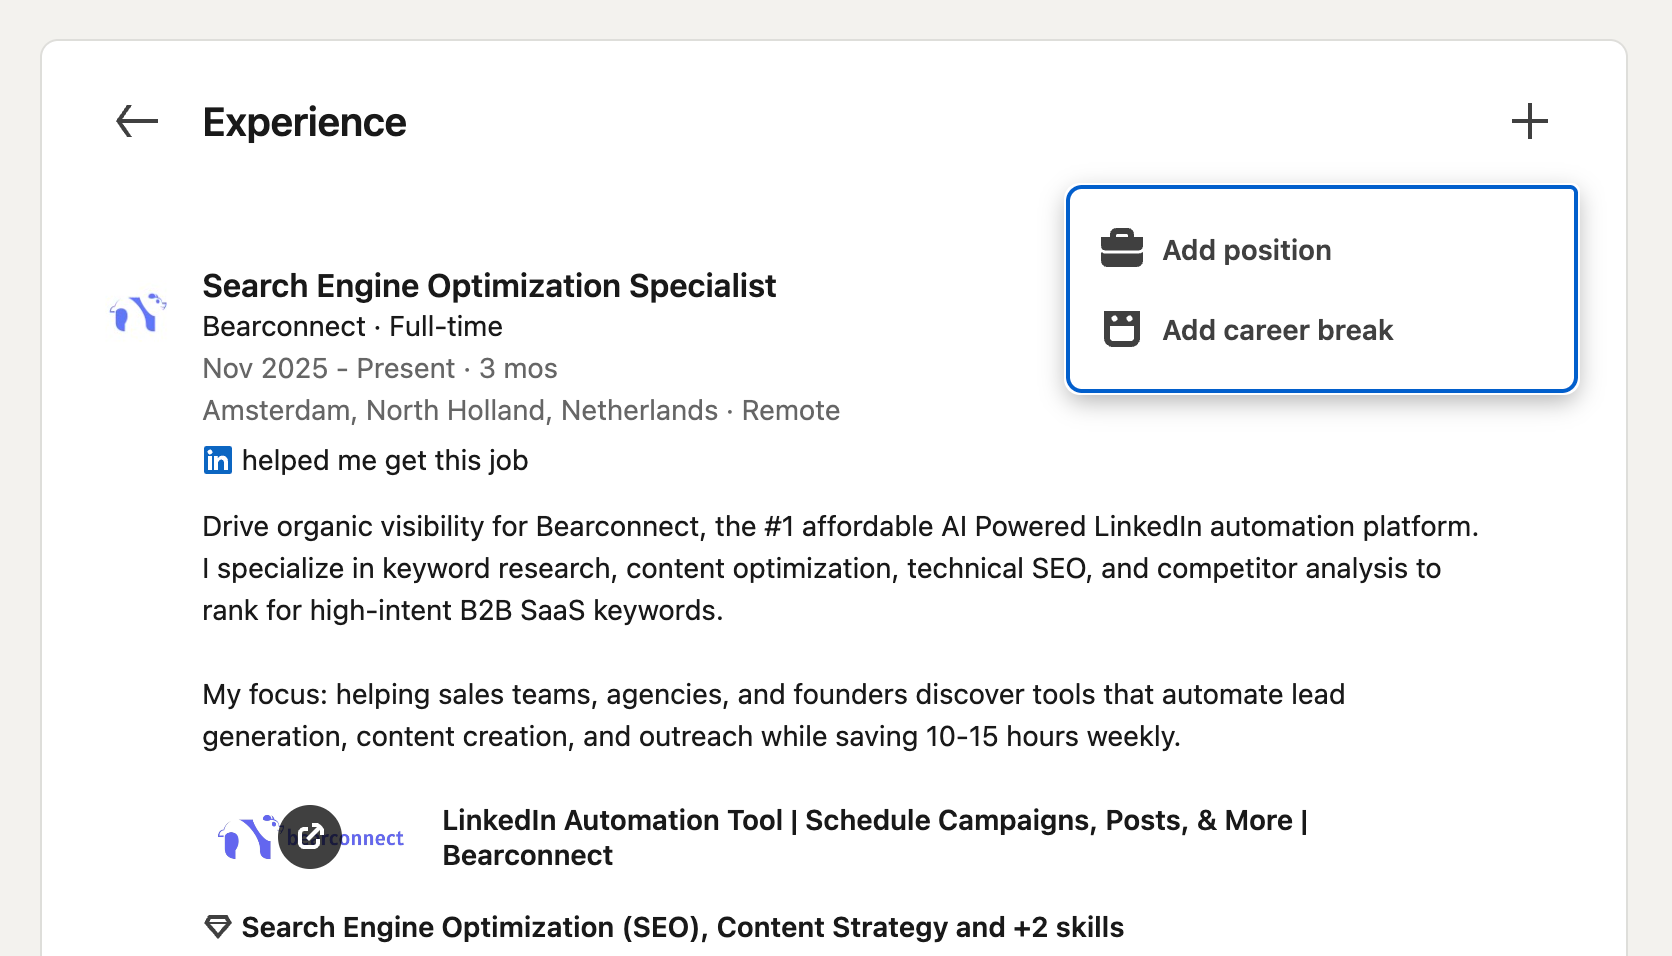Click the 'helped me get this job' text
Image resolution: width=1672 pixels, height=956 pixels.
[384, 460]
